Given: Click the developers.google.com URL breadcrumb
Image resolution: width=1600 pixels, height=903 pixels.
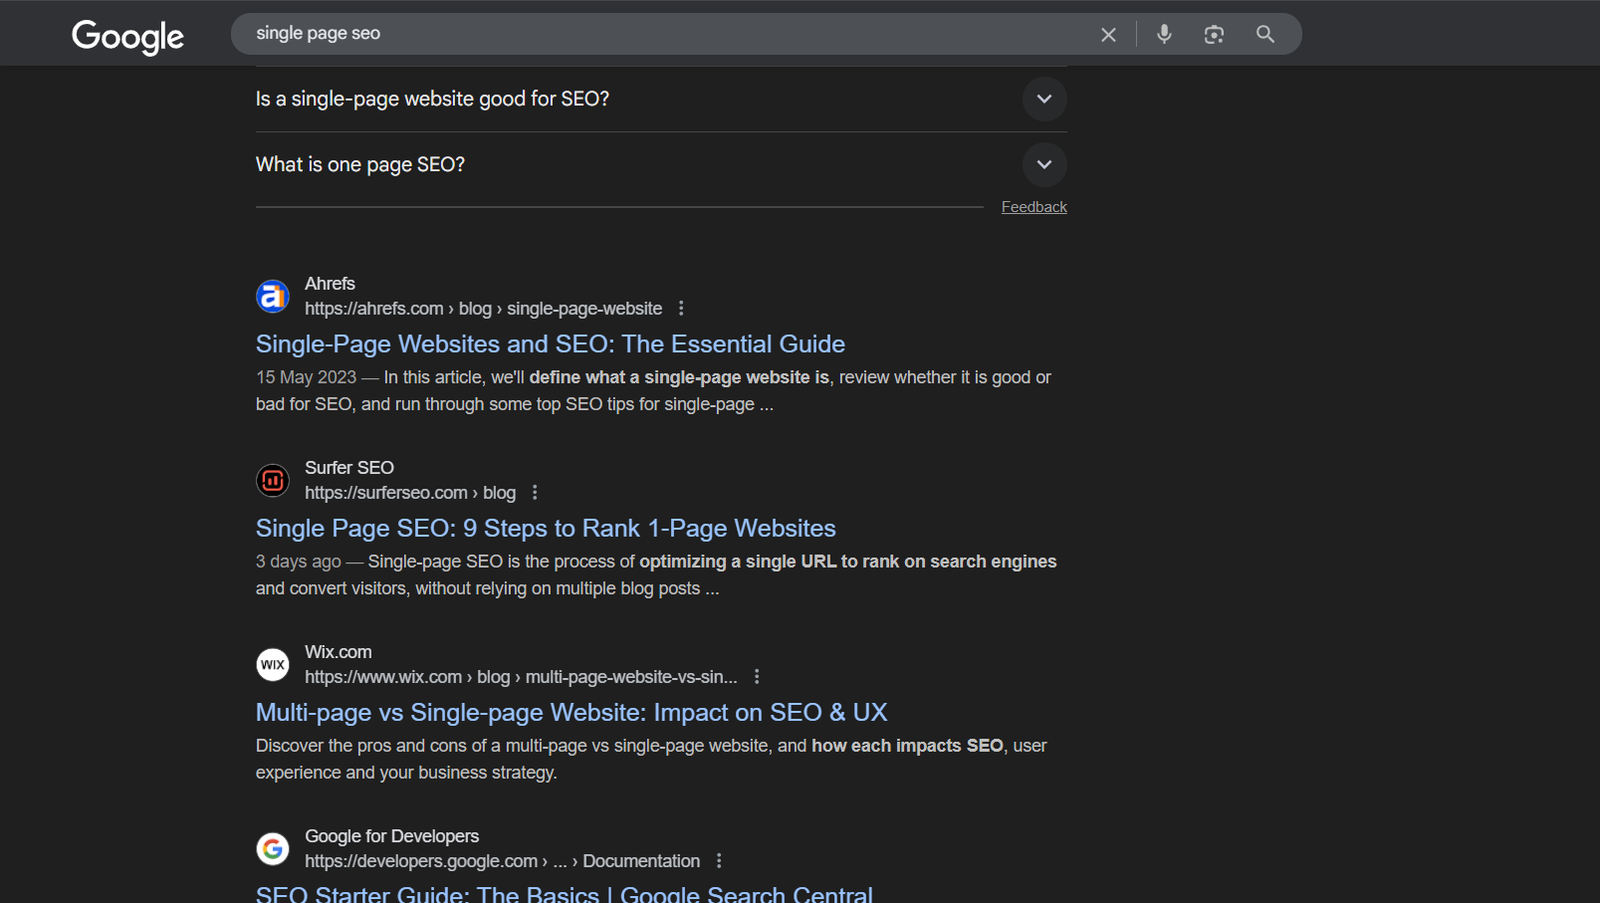Looking at the screenshot, I should tap(502, 860).
